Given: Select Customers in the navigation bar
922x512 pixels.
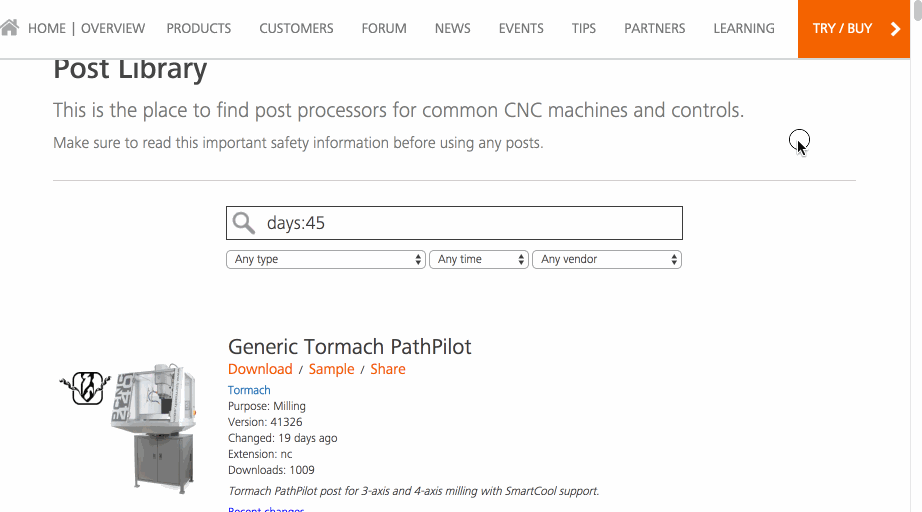Looking at the screenshot, I should 296,28.
